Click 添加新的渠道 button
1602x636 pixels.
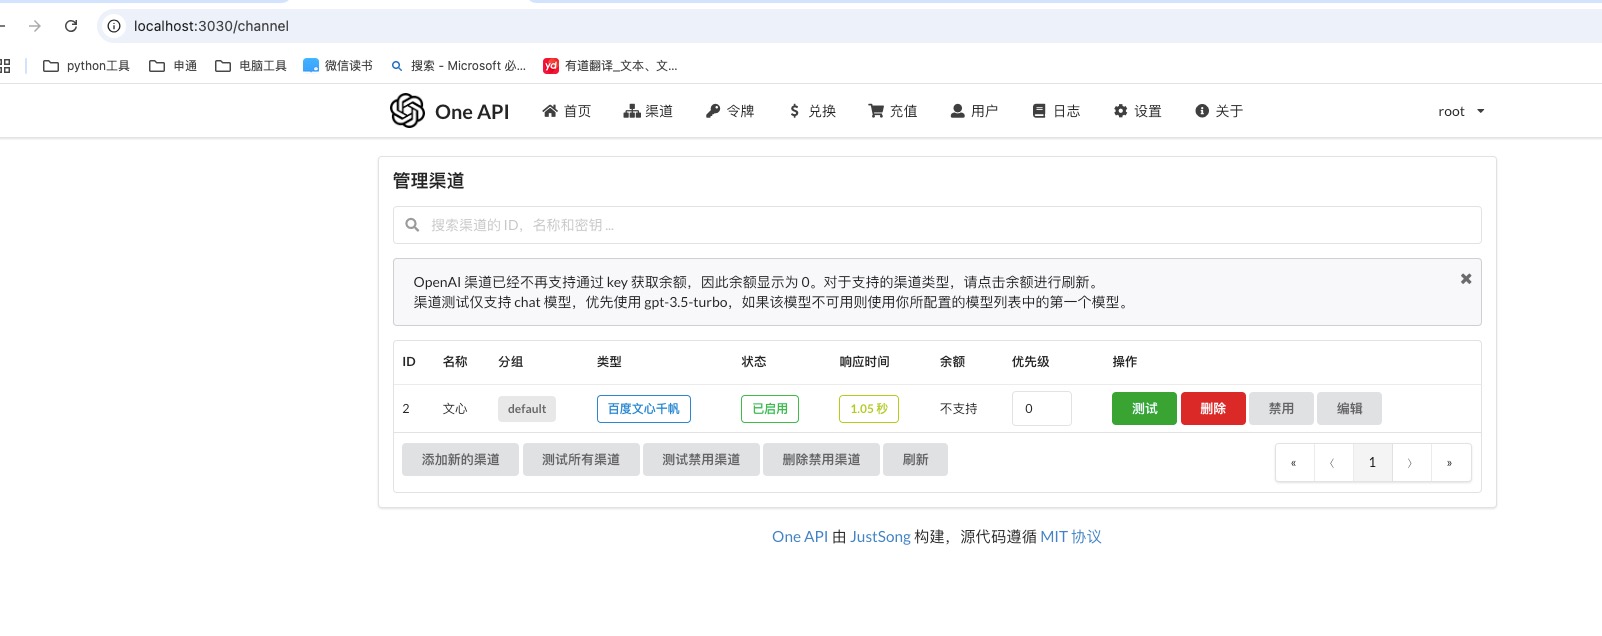pyautogui.click(x=460, y=460)
